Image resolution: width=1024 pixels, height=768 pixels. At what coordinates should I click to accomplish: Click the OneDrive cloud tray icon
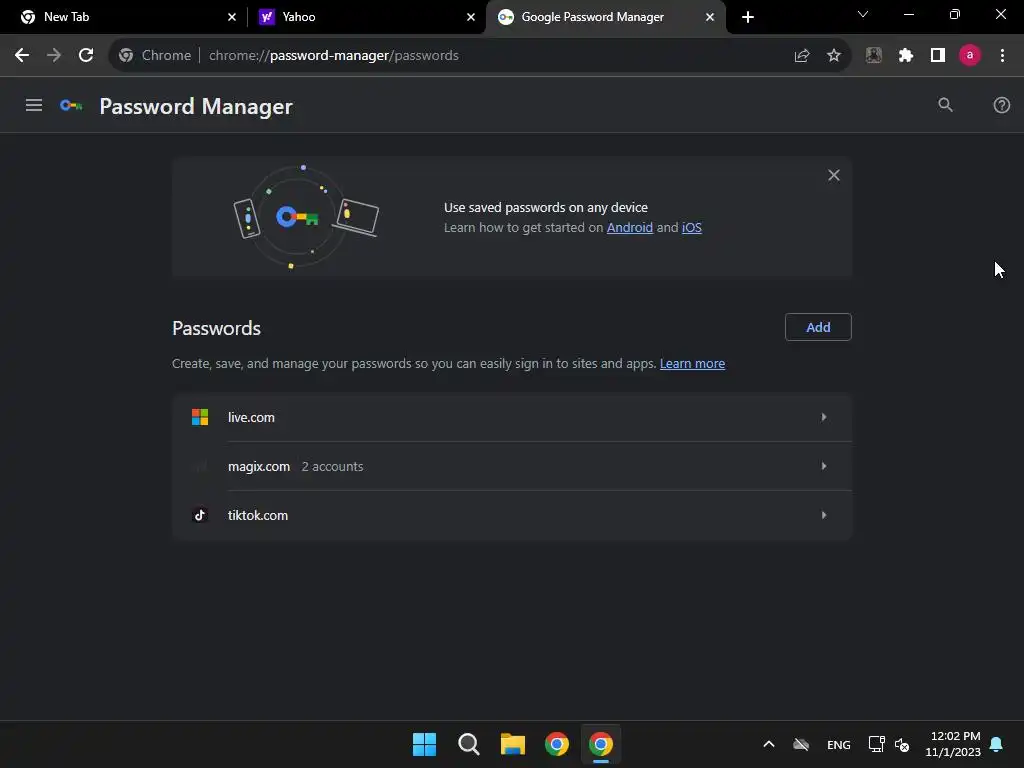(x=801, y=744)
